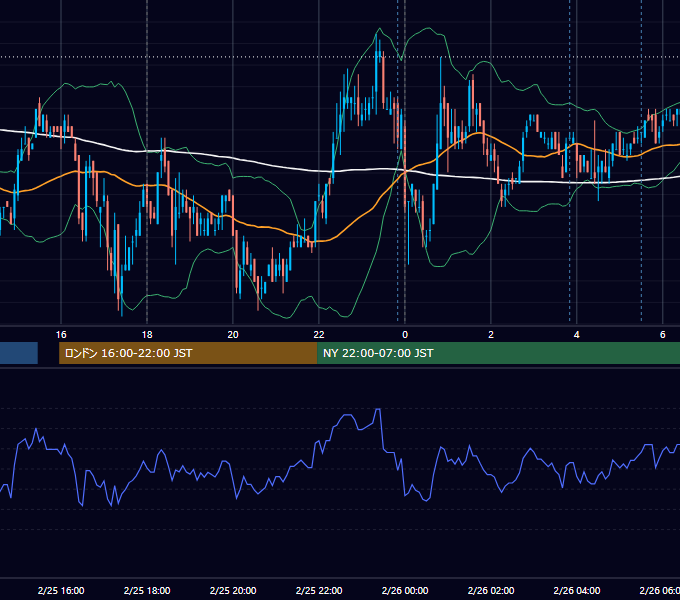
Task: Click the 22 hour label on chart axis
Action: click(319, 335)
